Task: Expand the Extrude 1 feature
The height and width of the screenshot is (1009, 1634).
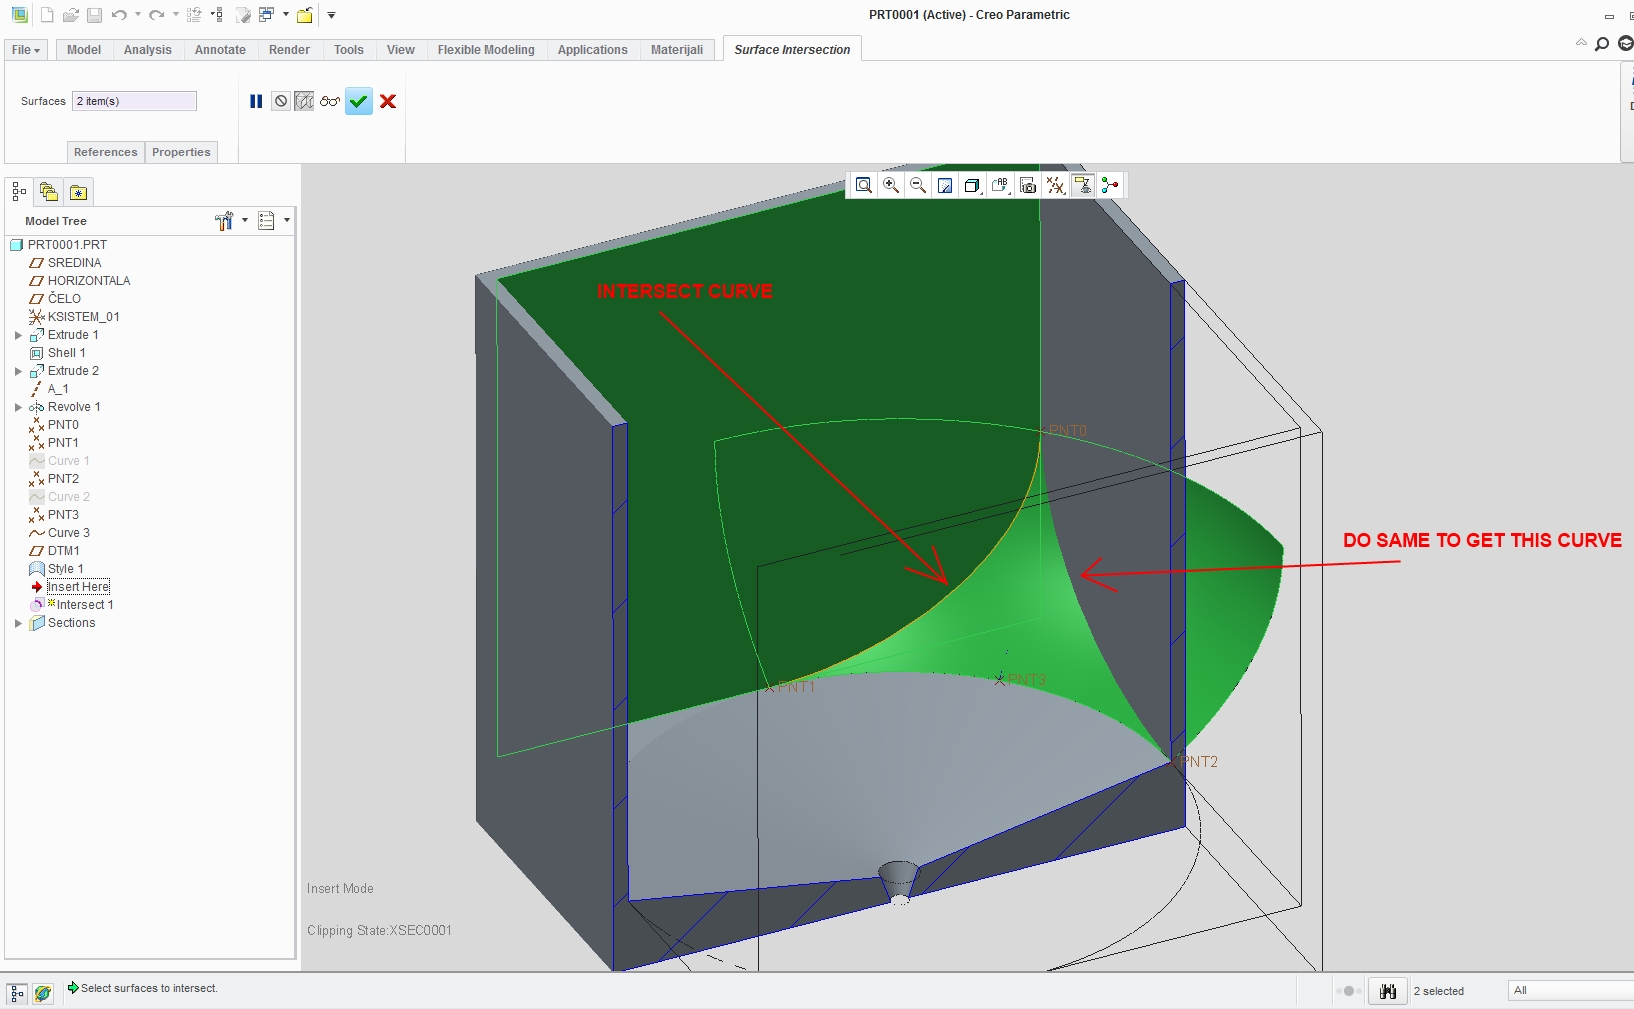Action: point(18,335)
